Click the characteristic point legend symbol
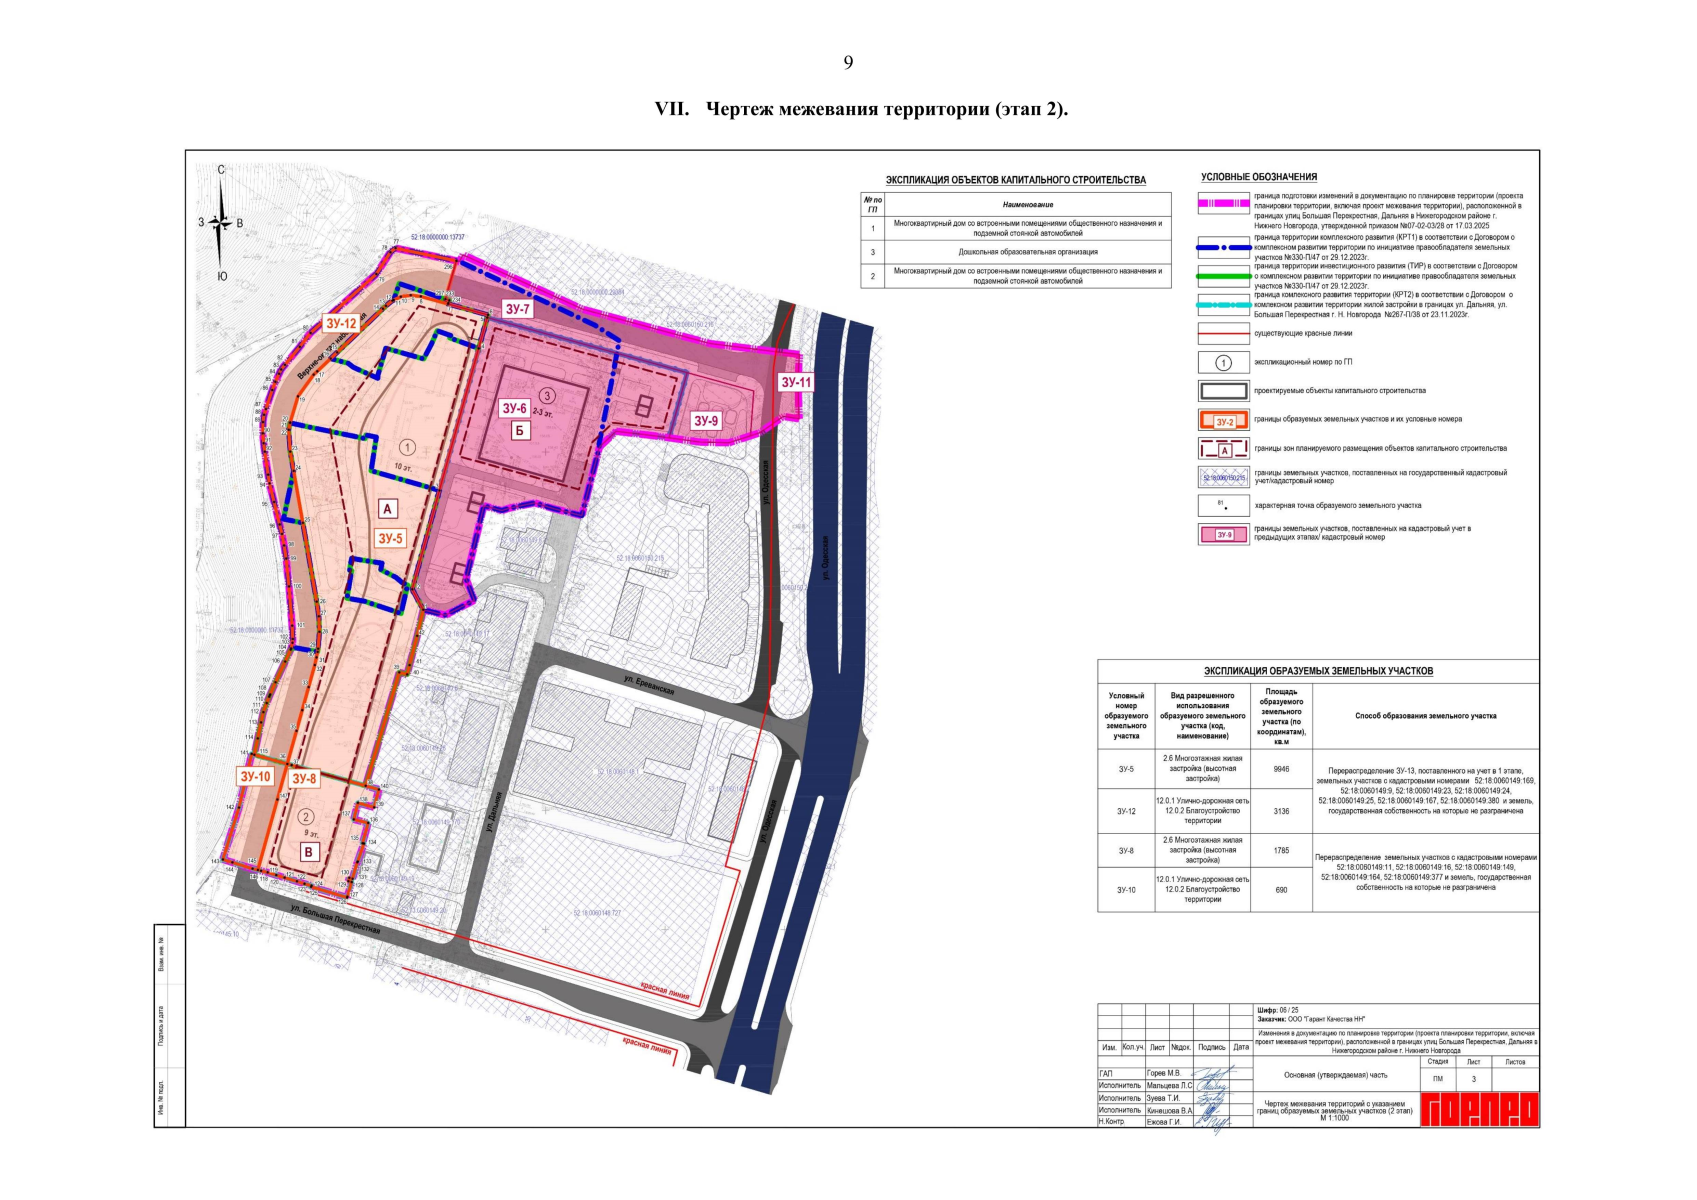The image size is (1697, 1200). [x=1223, y=506]
